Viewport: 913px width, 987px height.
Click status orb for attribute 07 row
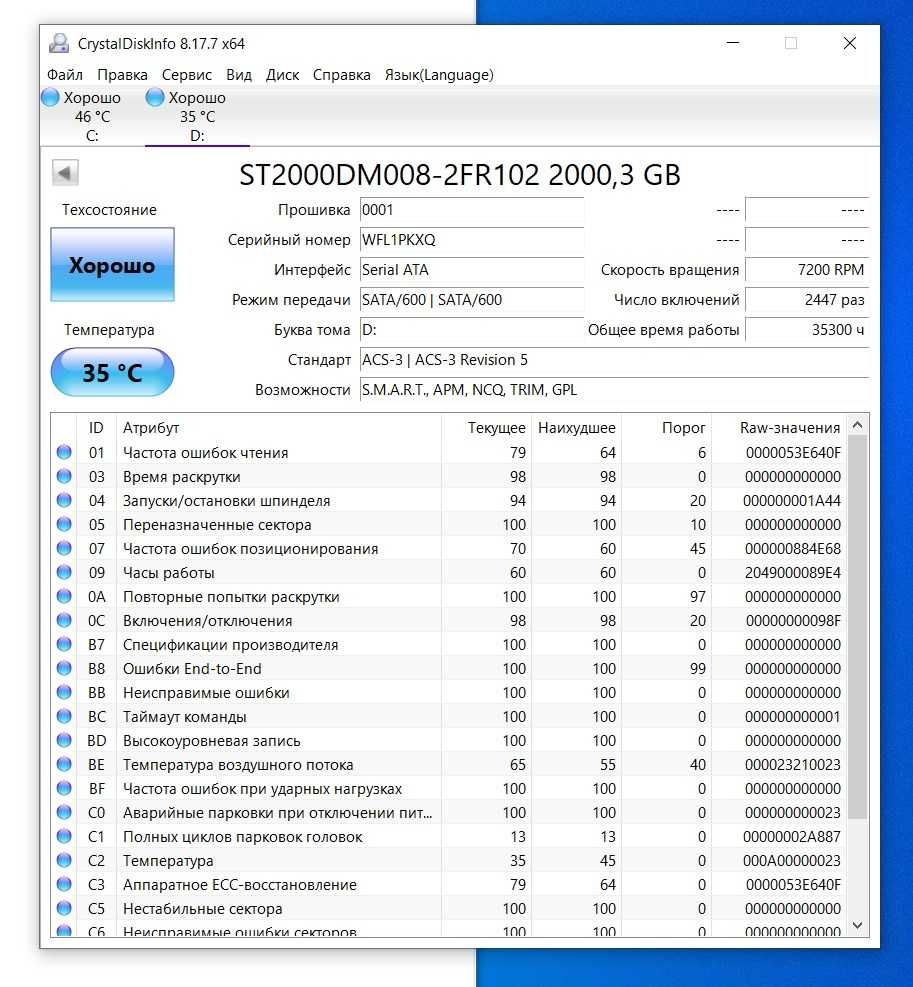tap(64, 548)
